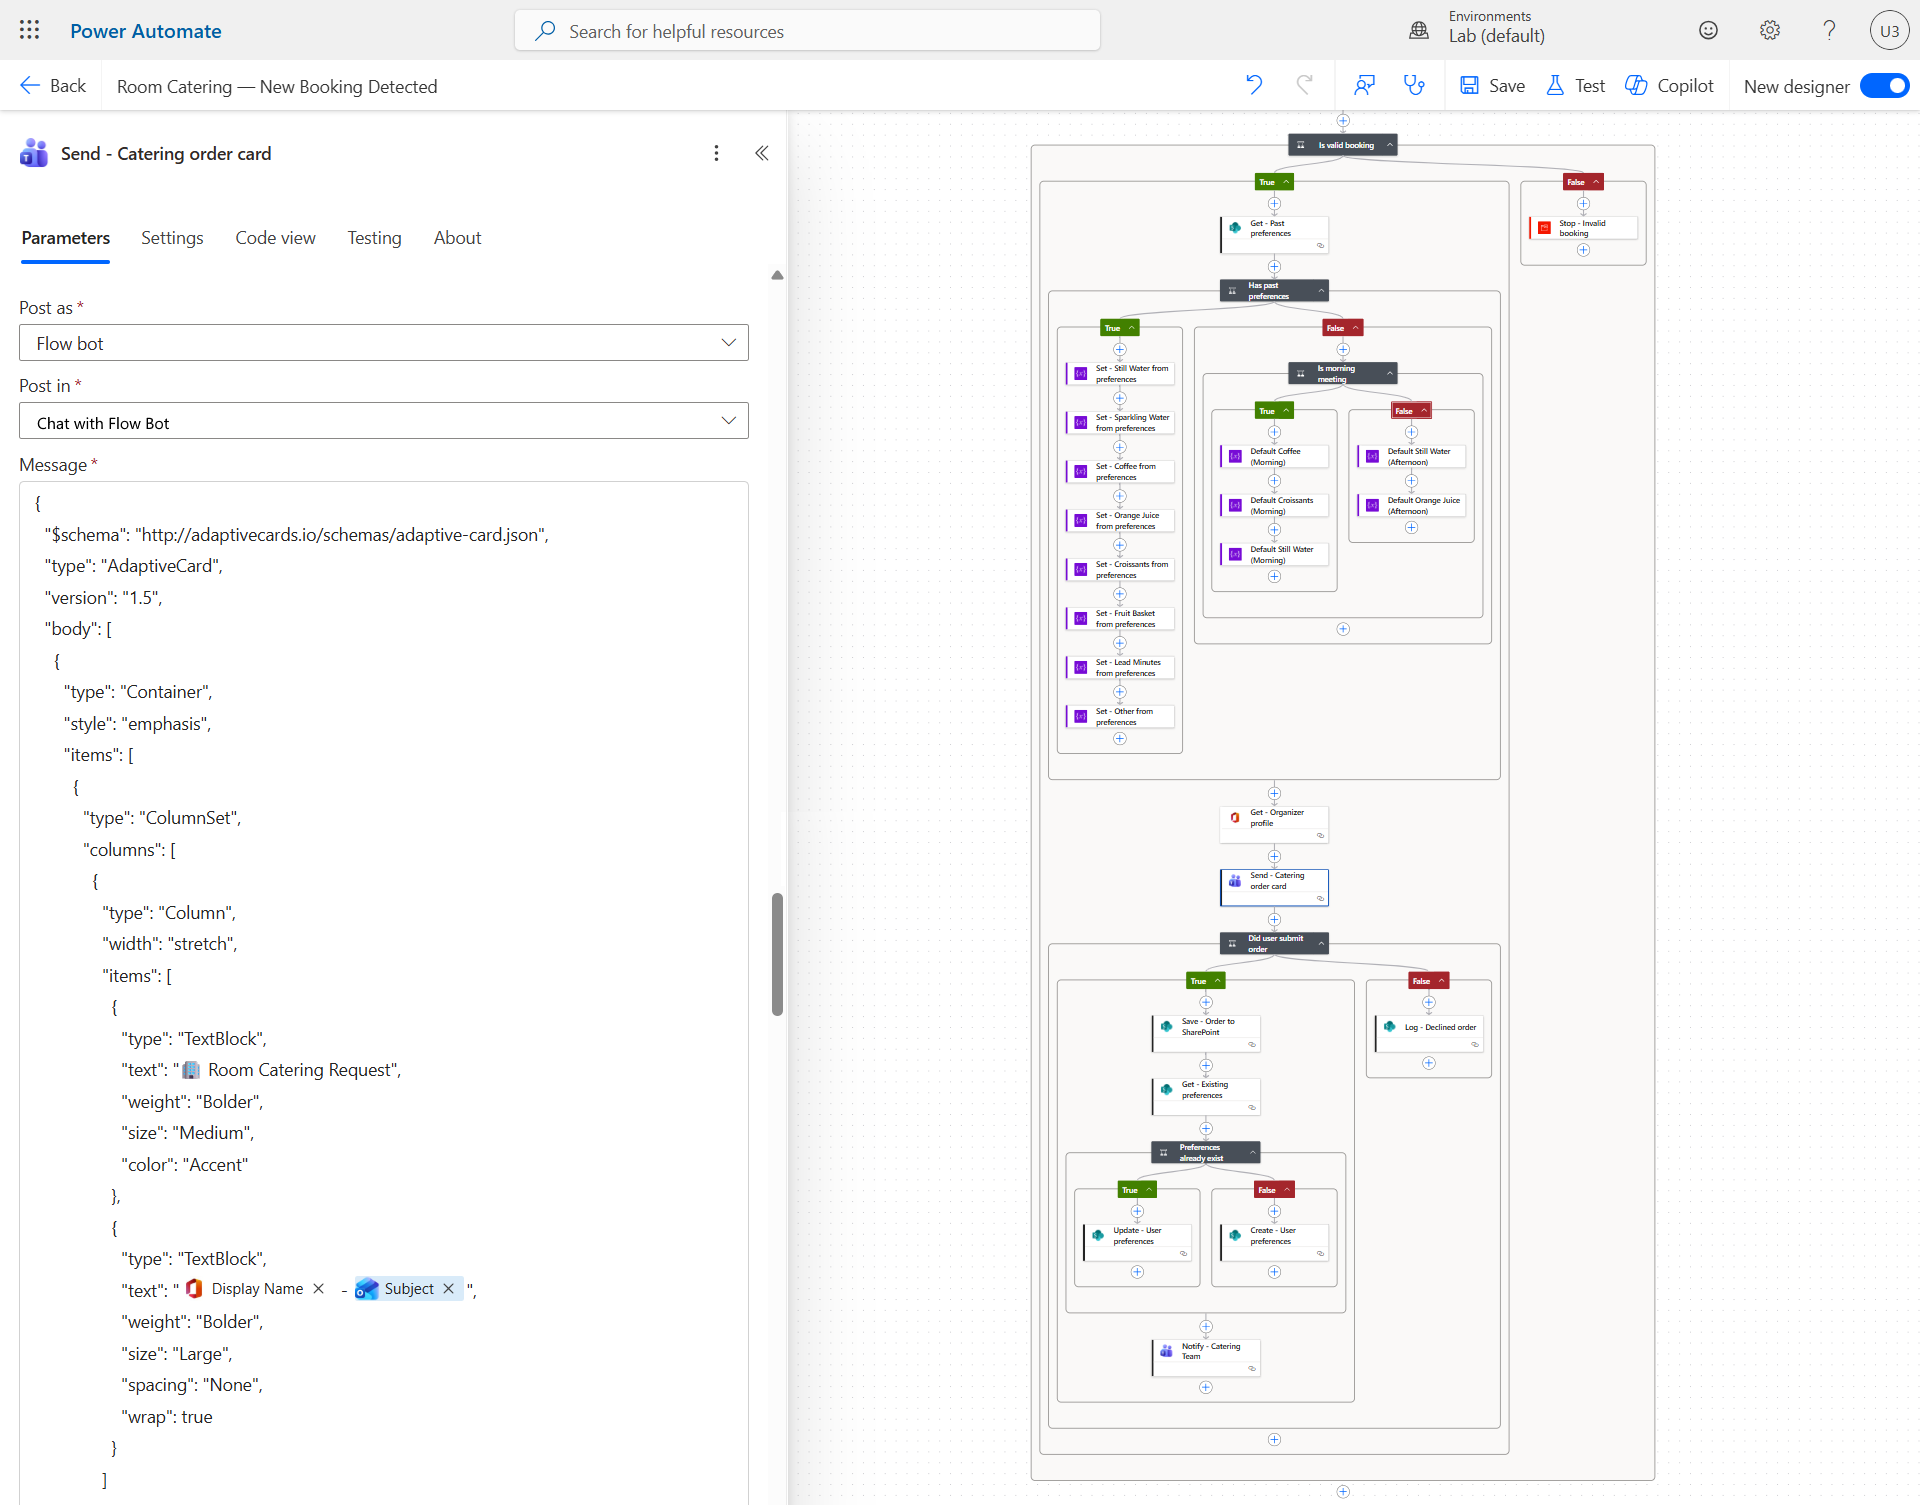
Task: Collapse the Is valid booking condition
Action: click(x=1389, y=145)
